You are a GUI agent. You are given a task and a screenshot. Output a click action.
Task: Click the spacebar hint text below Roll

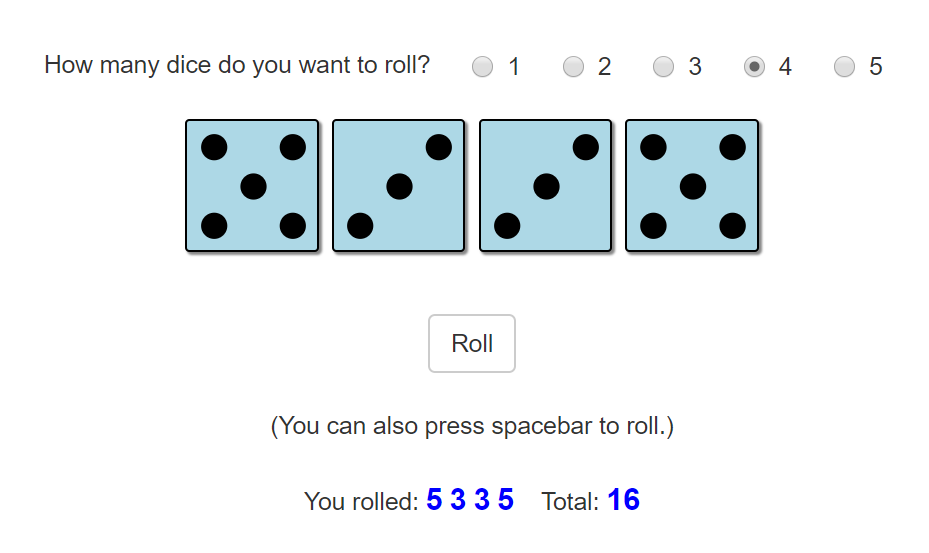click(472, 426)
